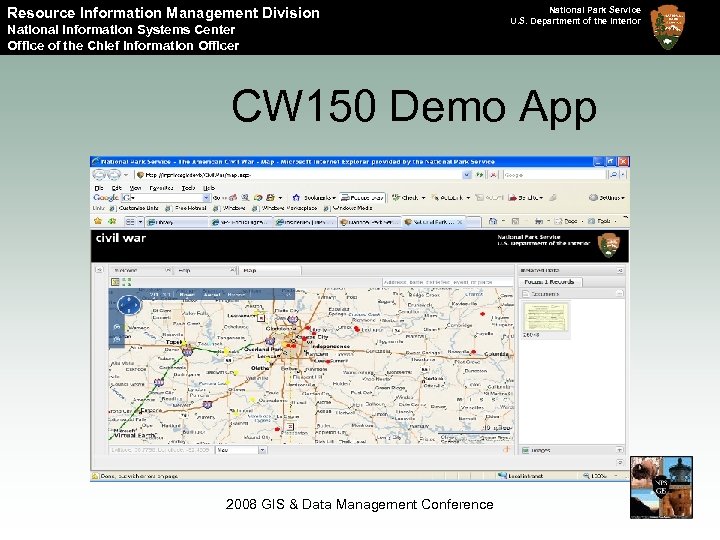Click the Add to Favorites green star icon
Screen dimensions: 720x540
click(112, 221)
